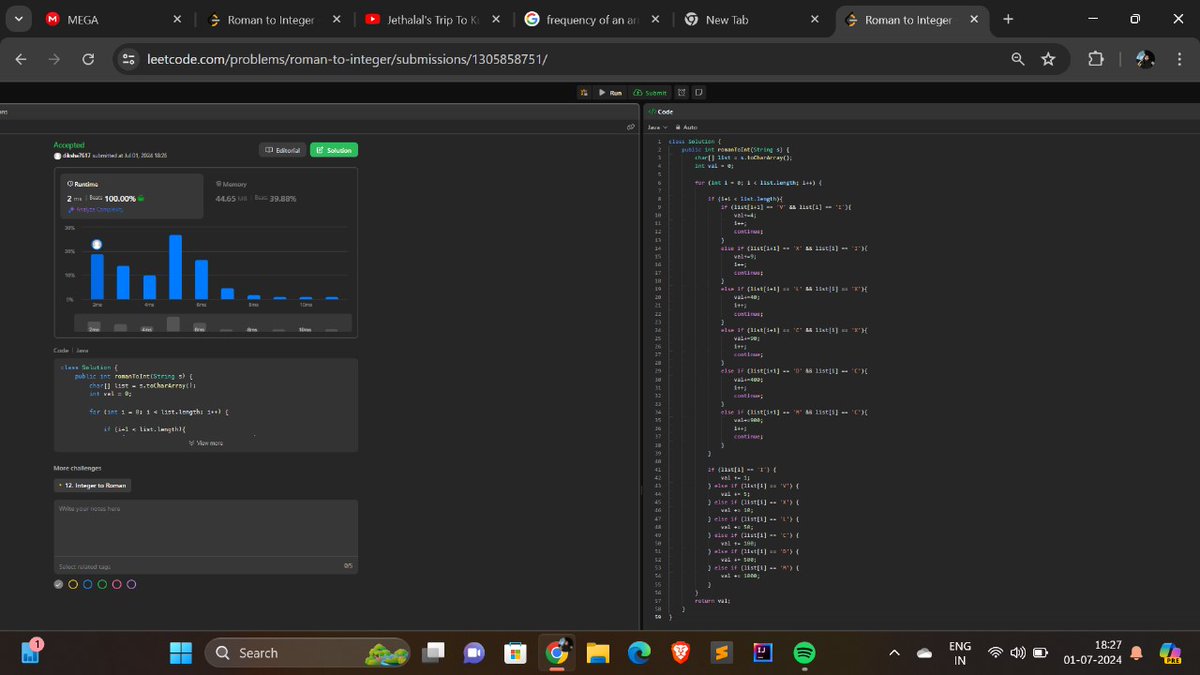Image resolution: width=1200 pixels, height=675 pixels.
Task: Open Spotify from the taskbar
Action: pyautogui.click(x=803, y=653)
